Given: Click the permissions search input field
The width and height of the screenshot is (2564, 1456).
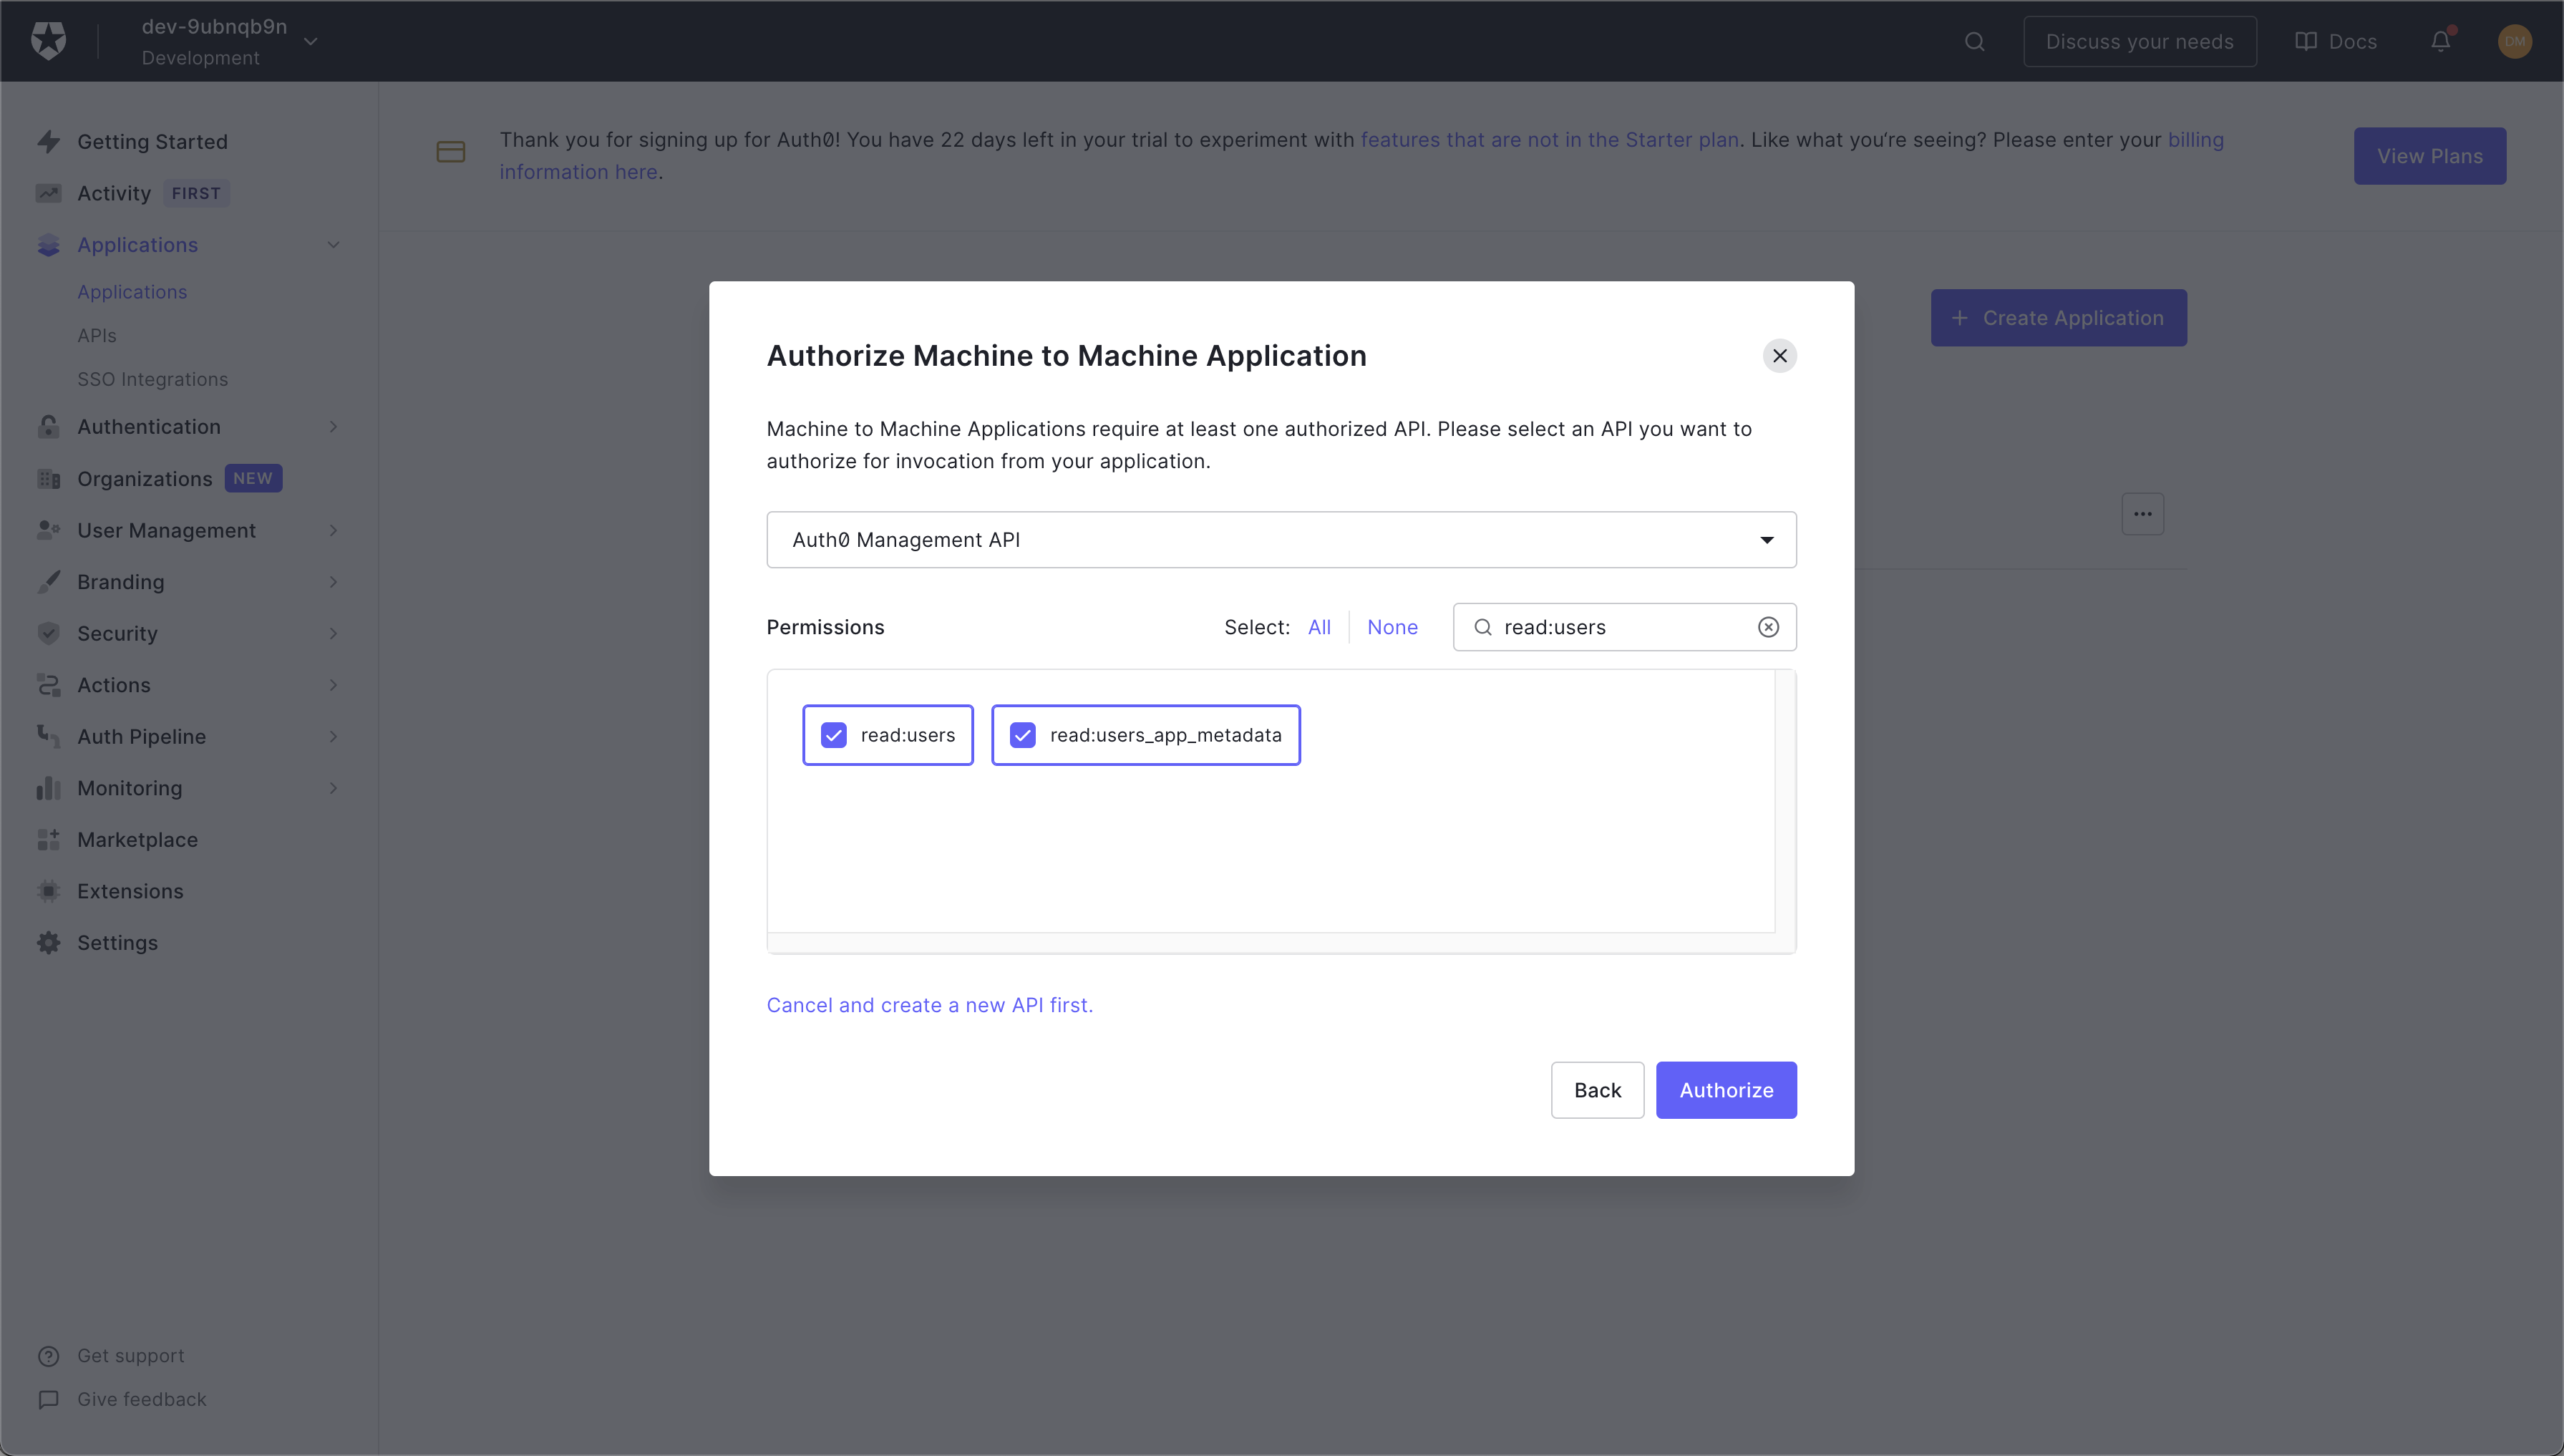Looking at the screenshot, I should [x=1620, y=627].
